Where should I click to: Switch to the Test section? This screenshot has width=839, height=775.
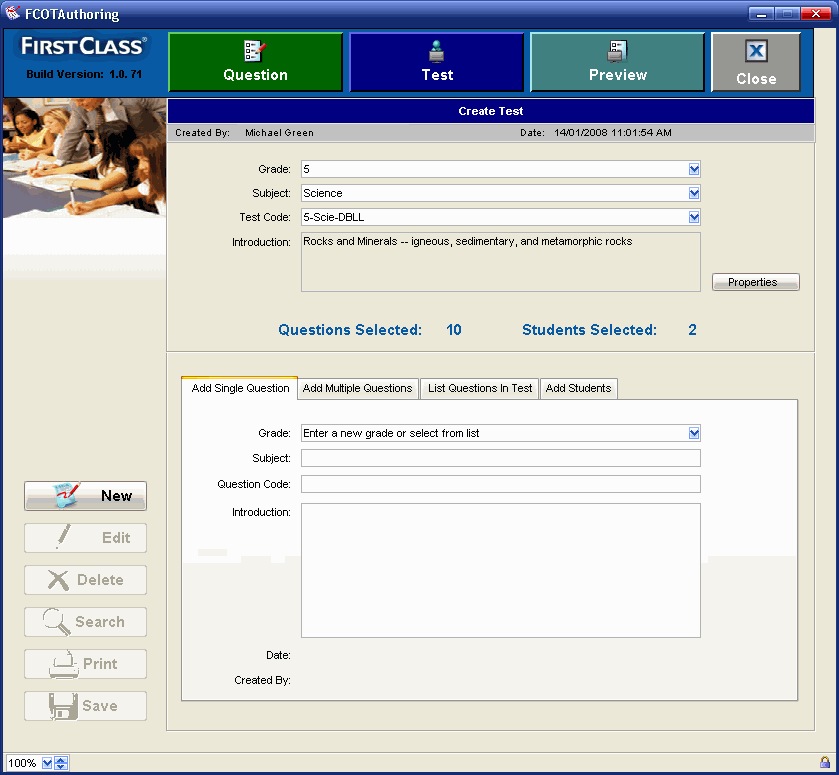point(436,62)
